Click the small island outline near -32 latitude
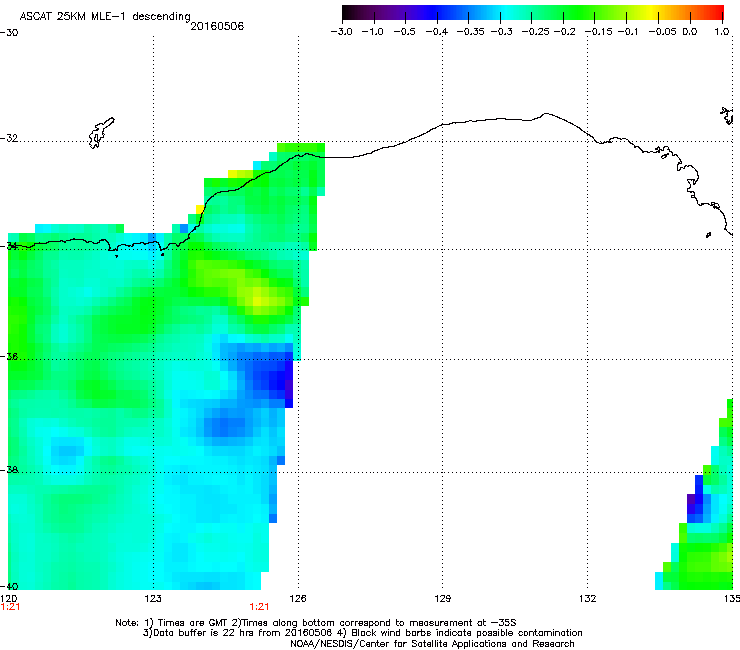Image resolution: width=740 pixels, height=650 pixels. 101,133
